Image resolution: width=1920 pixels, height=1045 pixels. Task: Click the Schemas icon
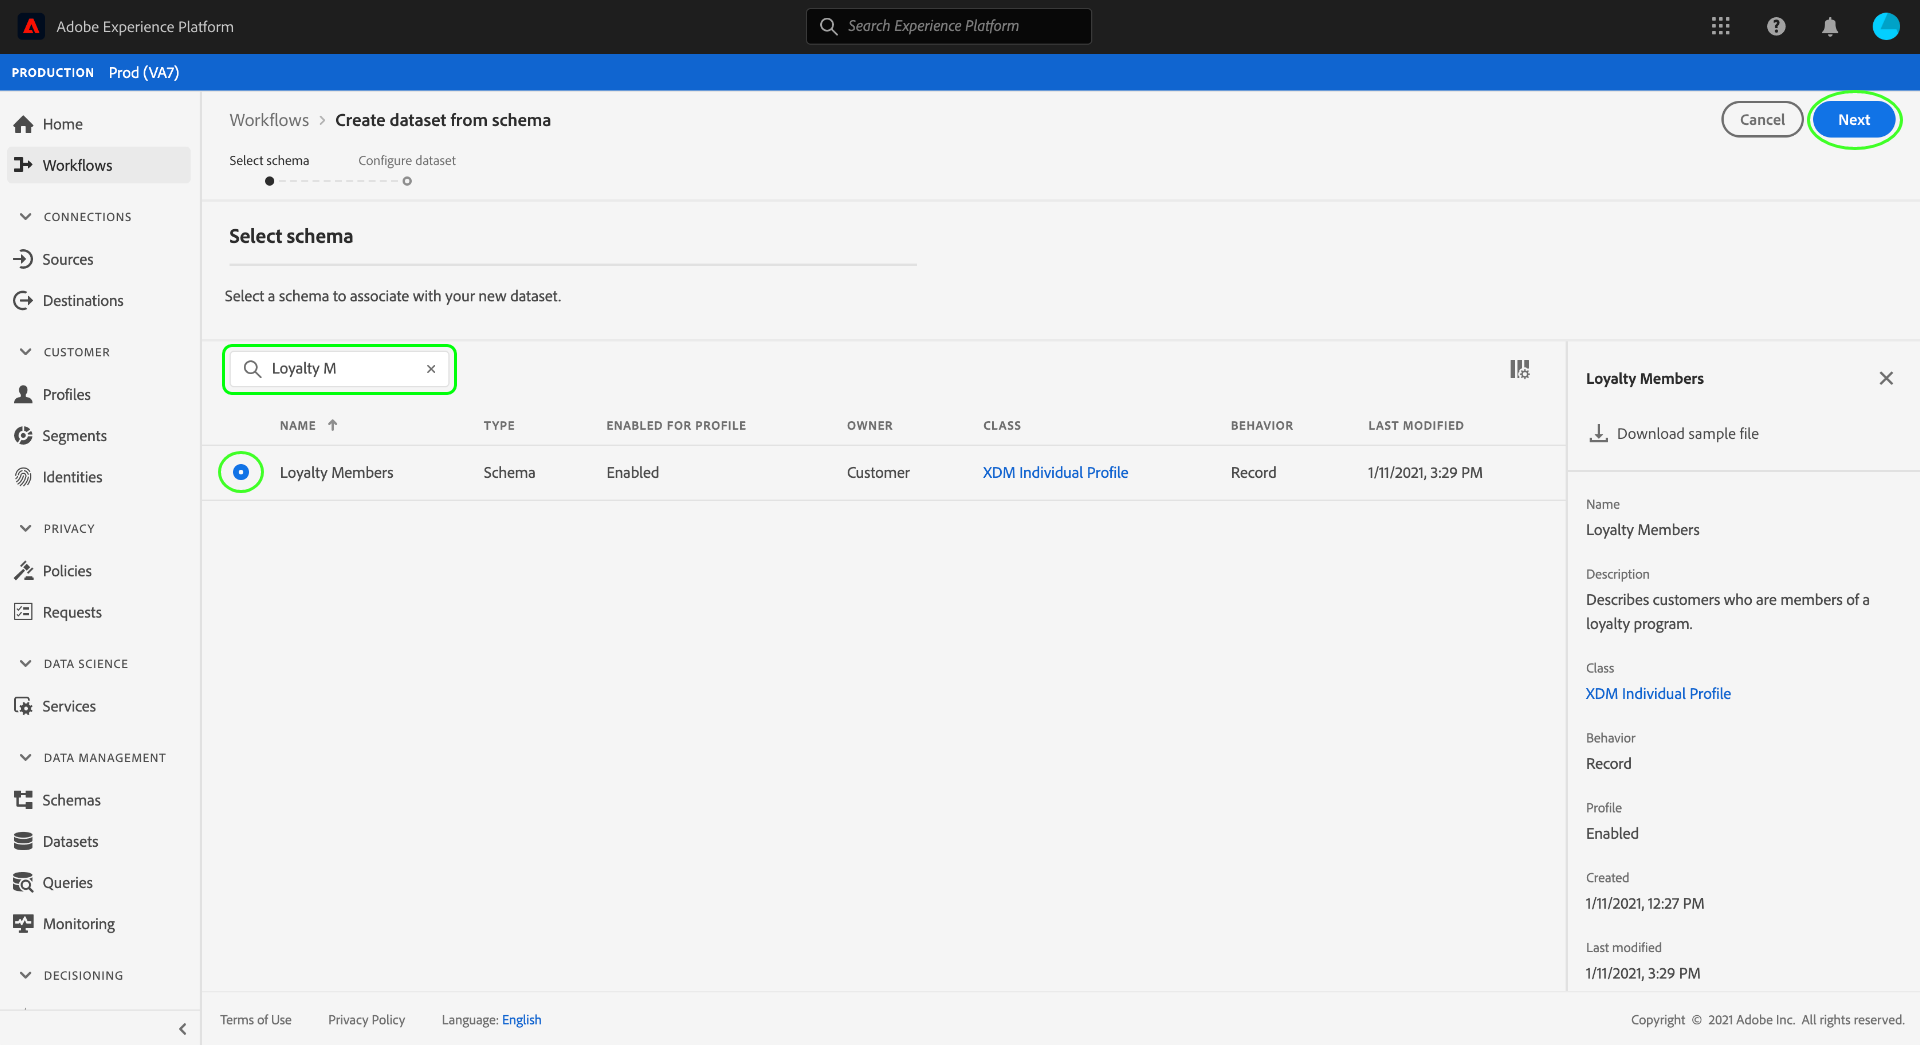23,800
